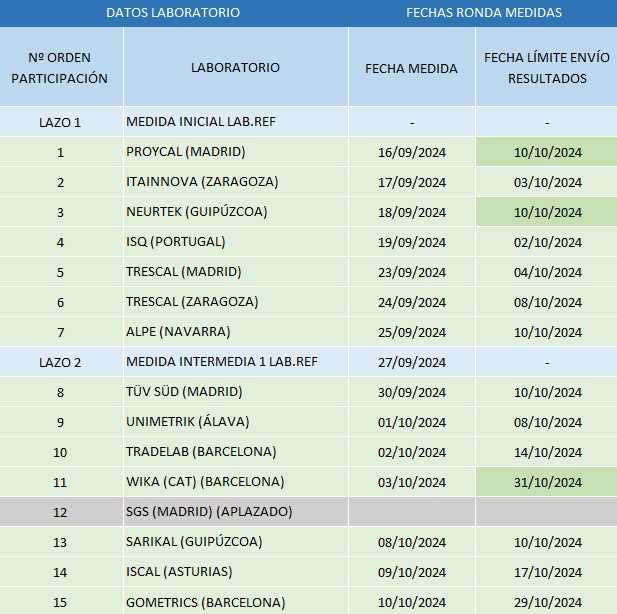Select the SARIKAL (GUIPÚZCOA) cell
This screenshot has width=617, height=614.
(236, 542)
